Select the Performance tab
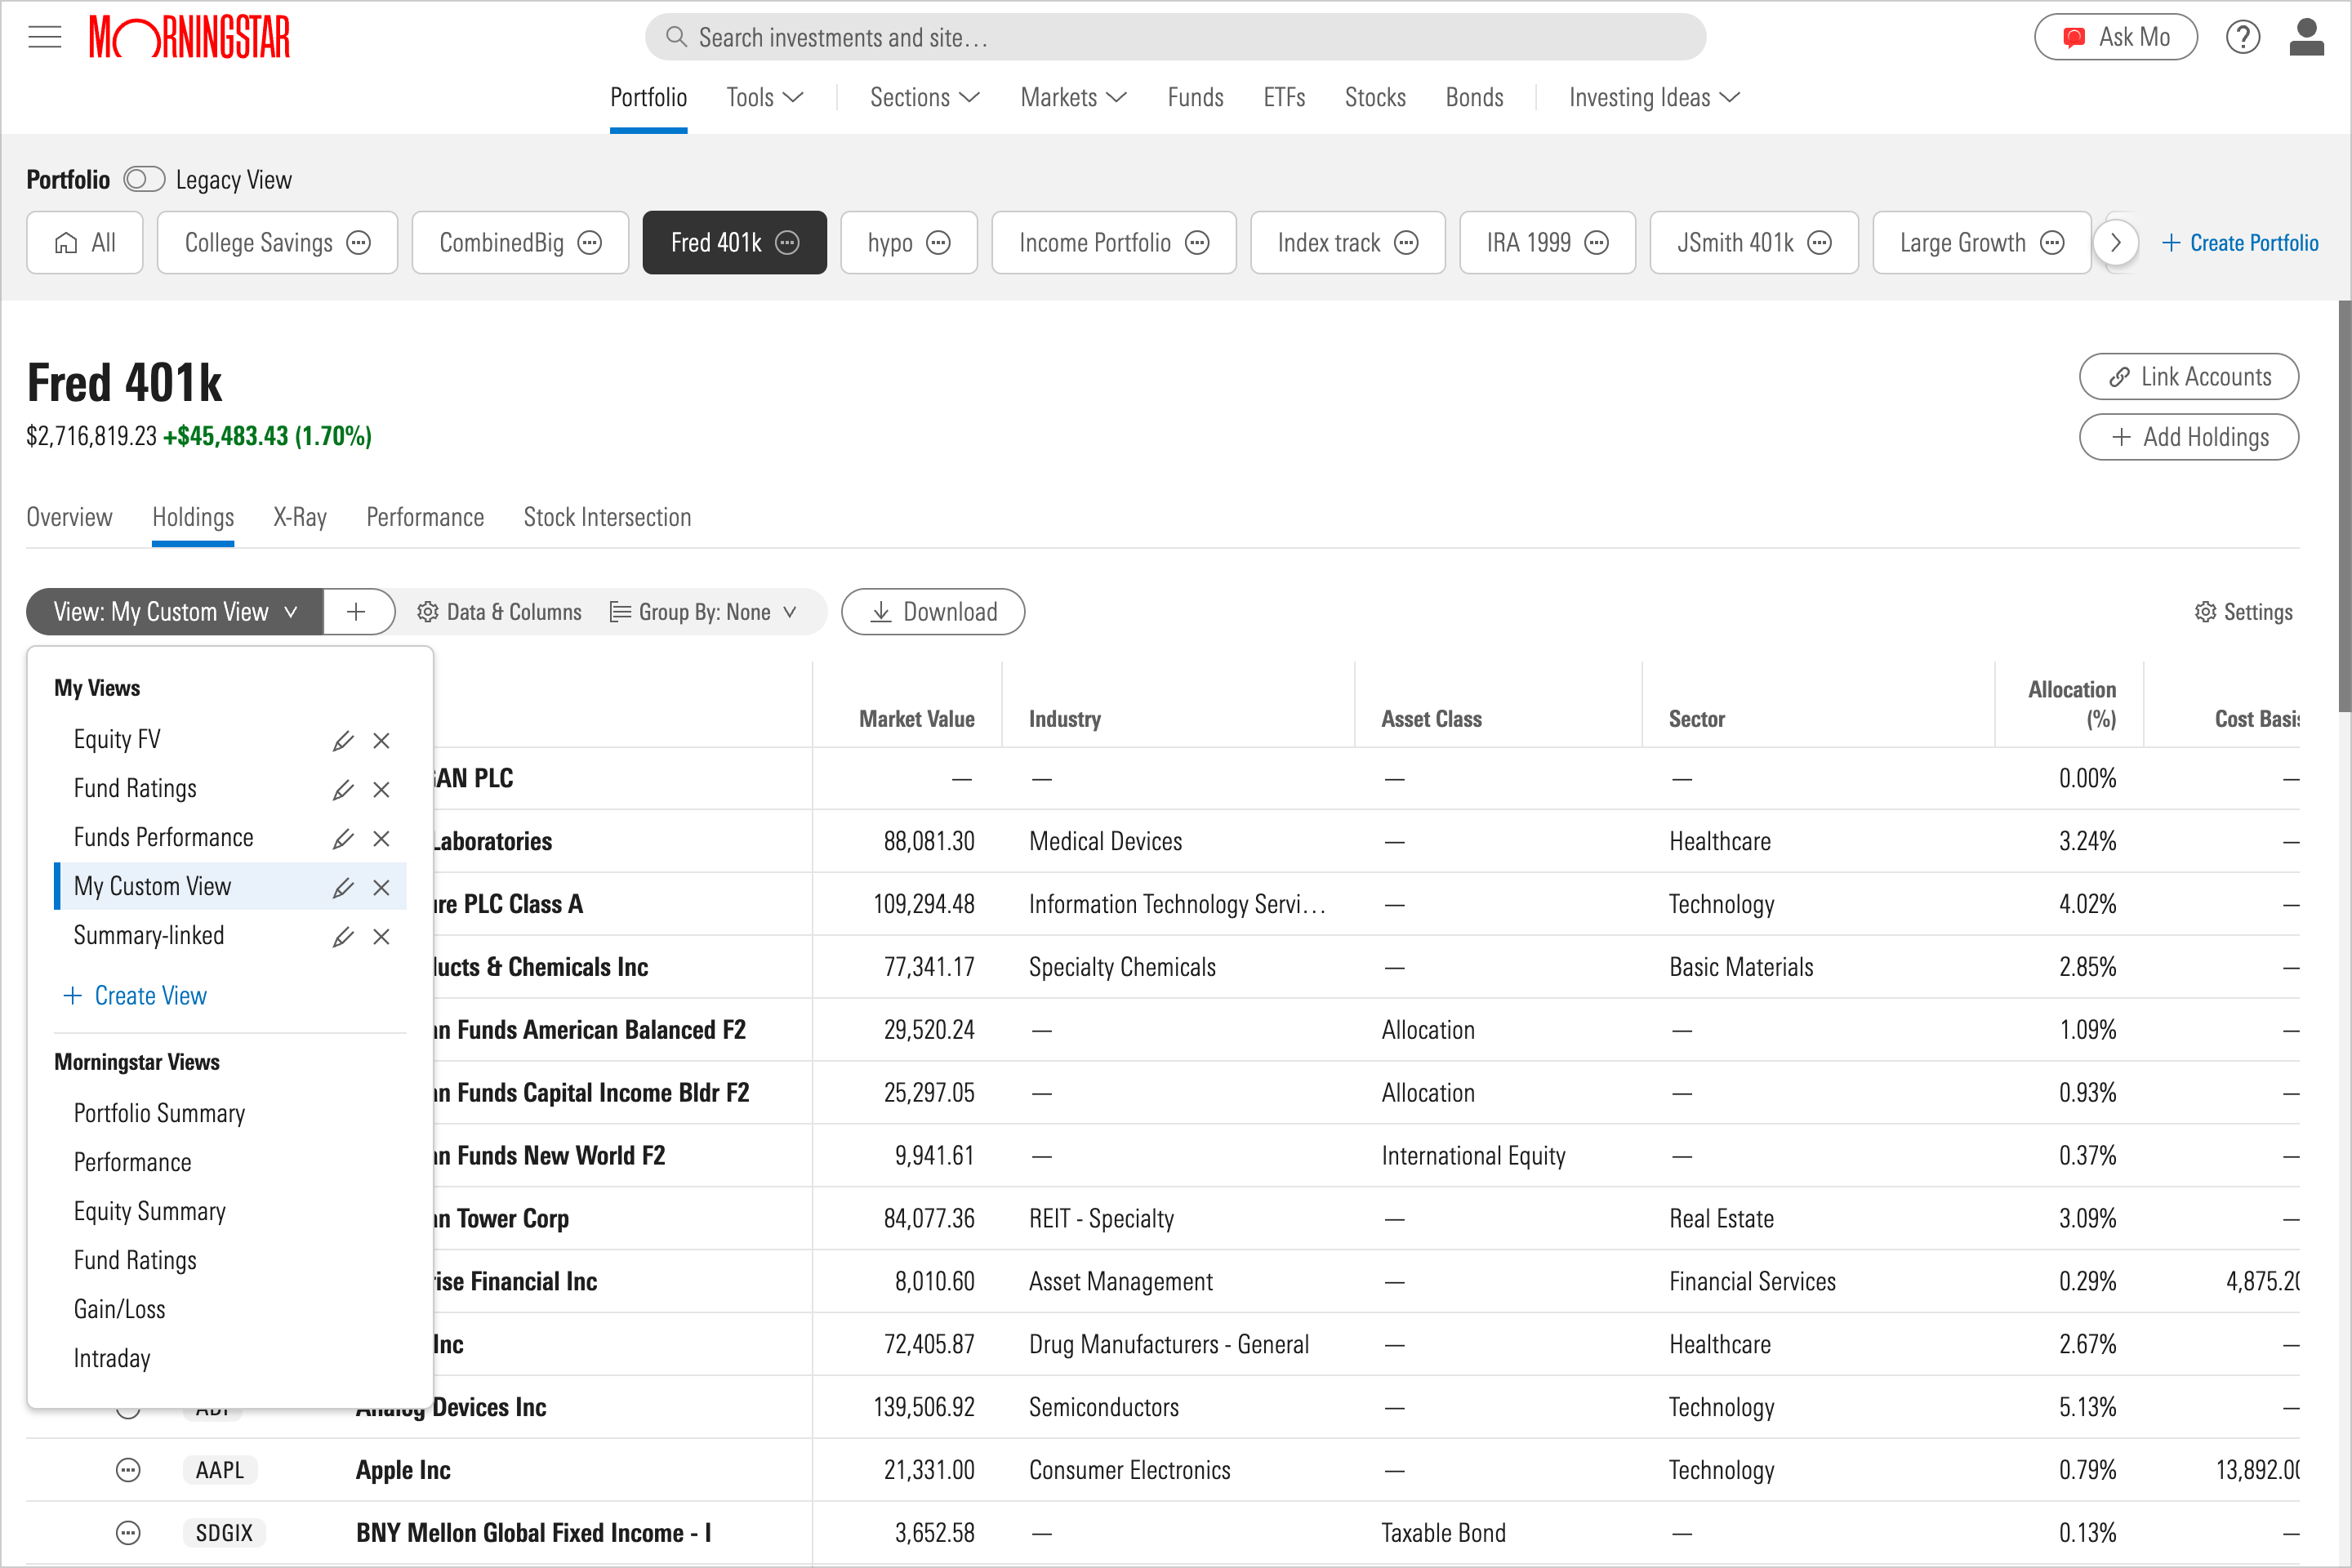This screenshot has height=1568, width=2352. pyautogui.click(x=425, y=516)
